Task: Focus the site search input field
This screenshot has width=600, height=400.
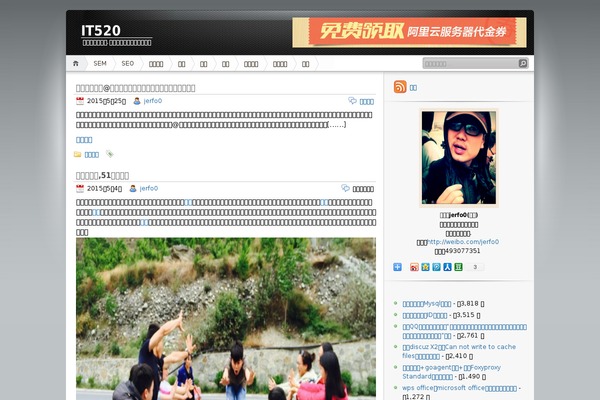Action: [470, 64]
